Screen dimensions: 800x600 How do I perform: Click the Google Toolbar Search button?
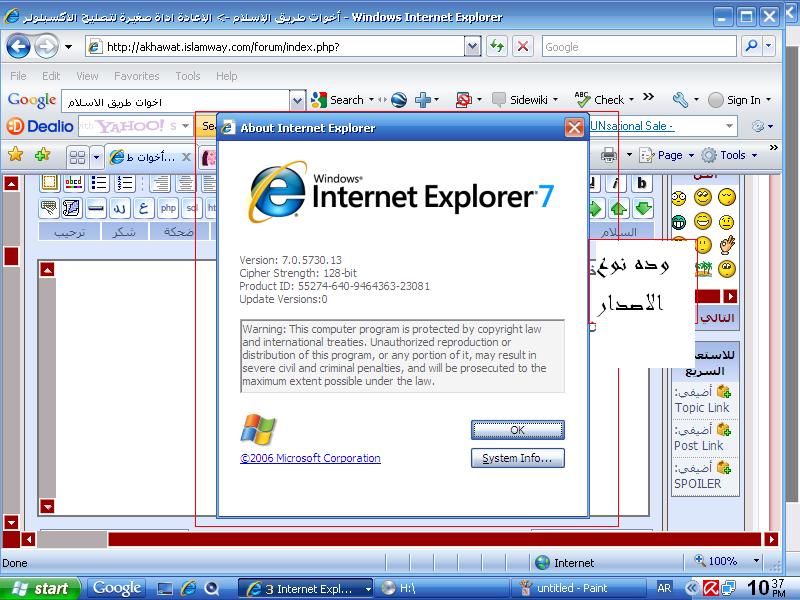coord(337,100)
